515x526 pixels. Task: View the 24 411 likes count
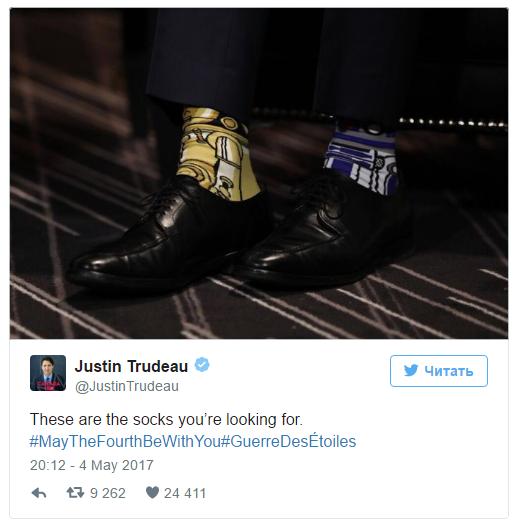(x=185, y=493)
